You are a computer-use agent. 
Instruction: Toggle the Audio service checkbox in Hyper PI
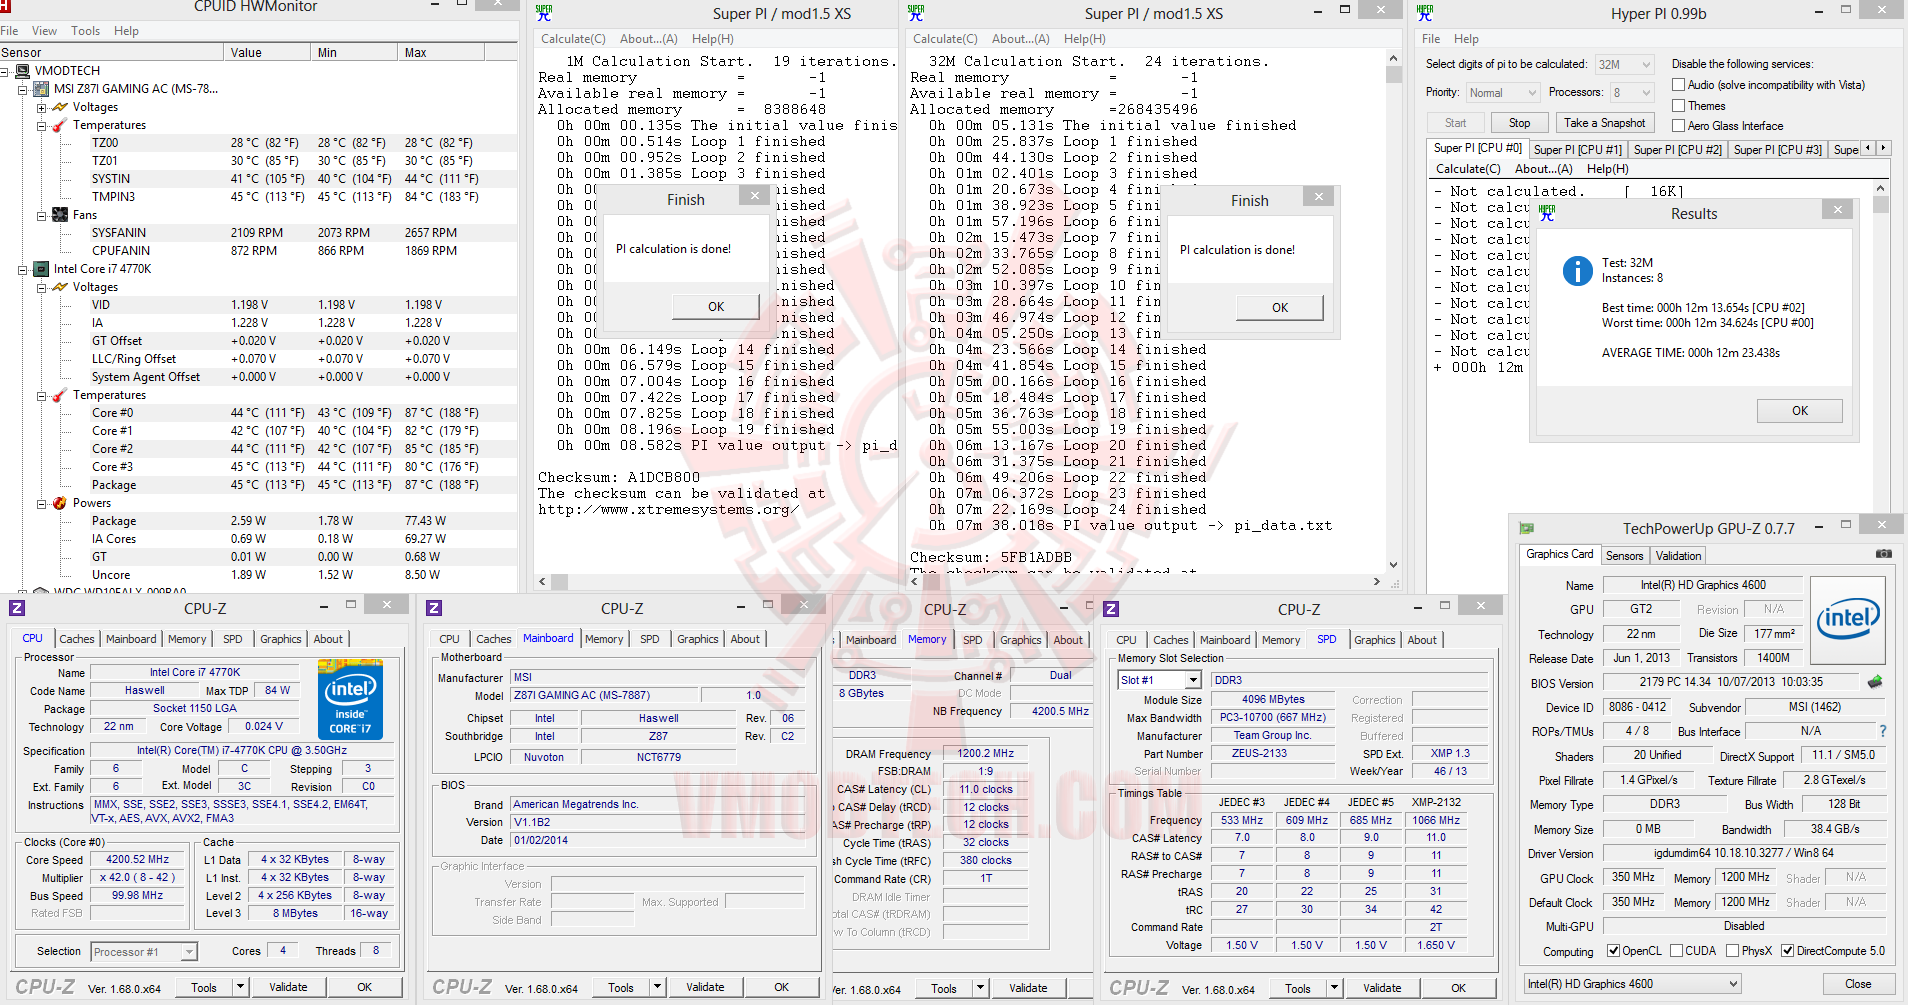(x=1679, y=85)
